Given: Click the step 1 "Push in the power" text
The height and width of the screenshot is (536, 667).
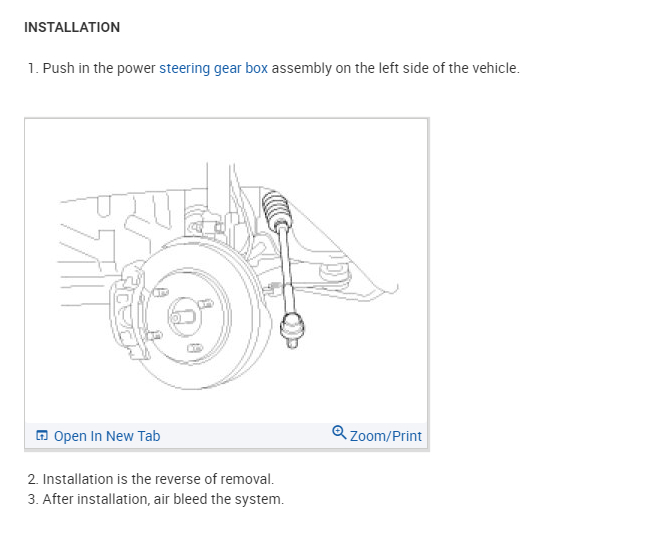Looking at the screenshot, I should [x=100, y=69].
